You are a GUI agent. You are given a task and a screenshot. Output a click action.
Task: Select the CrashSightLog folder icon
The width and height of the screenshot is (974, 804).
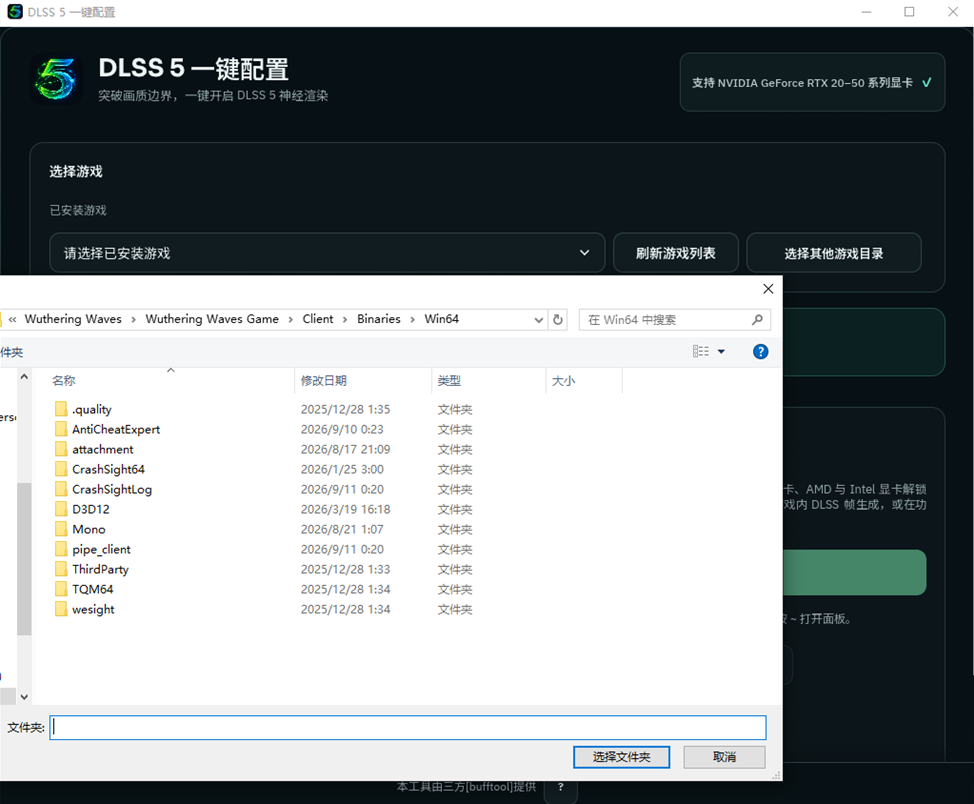click(61, 489)
